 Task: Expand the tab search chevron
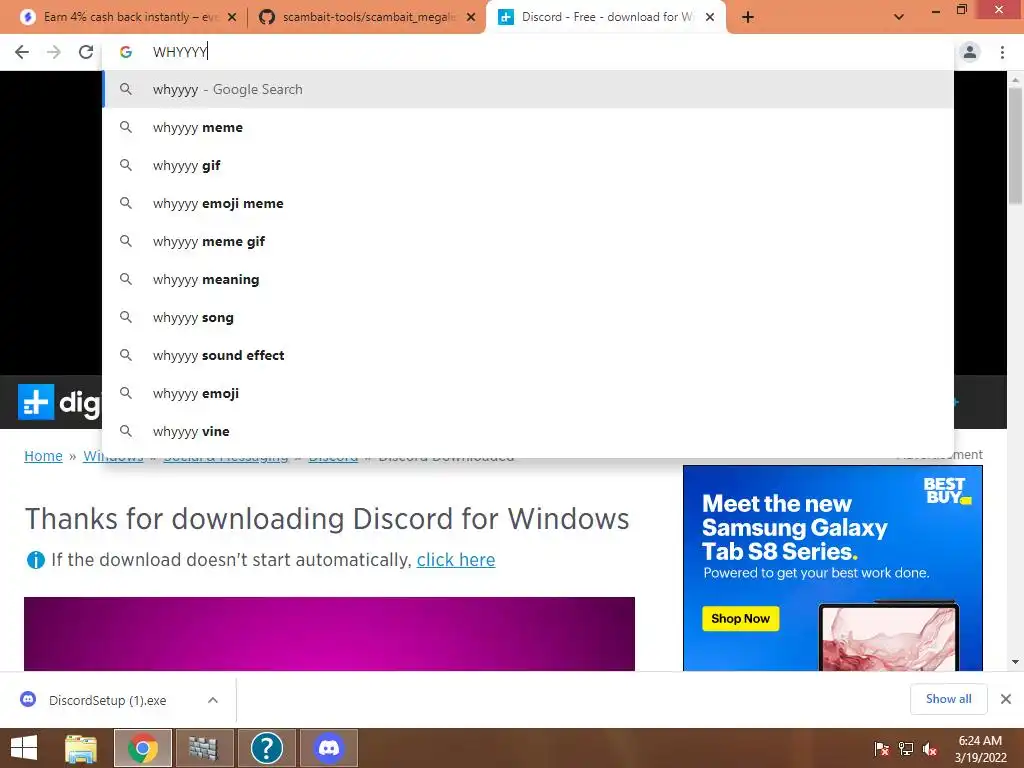click(899, 17)
